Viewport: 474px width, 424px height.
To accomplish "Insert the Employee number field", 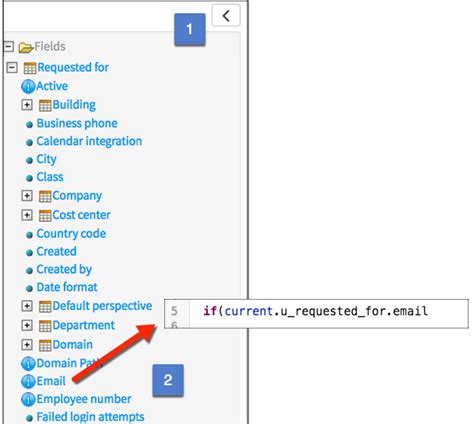I will [x=84, y=399].
